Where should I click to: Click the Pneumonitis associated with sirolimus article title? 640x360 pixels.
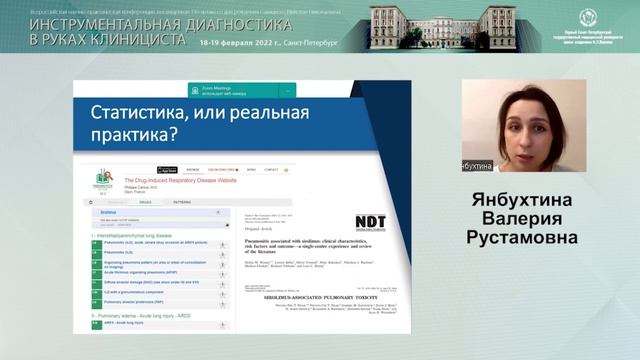click(308, 247)
